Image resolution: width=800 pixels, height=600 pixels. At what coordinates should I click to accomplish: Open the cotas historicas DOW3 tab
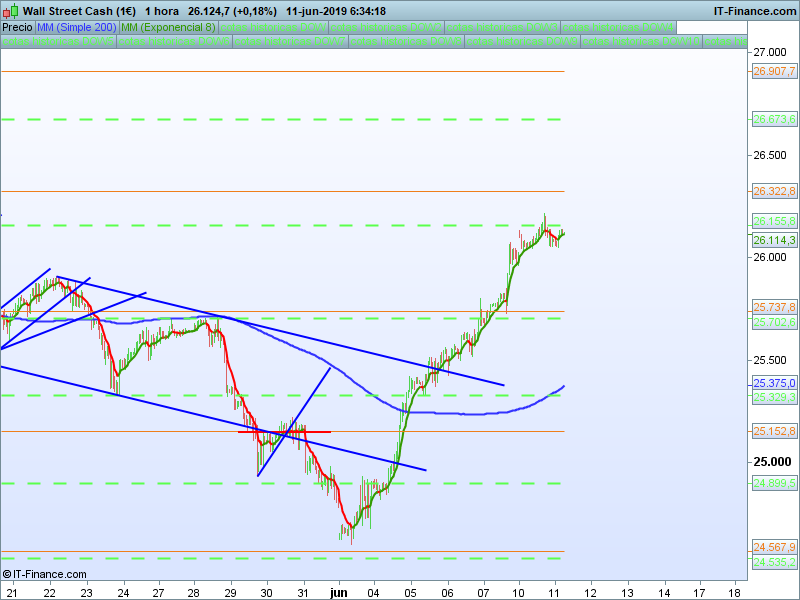[x=502, y=27]
